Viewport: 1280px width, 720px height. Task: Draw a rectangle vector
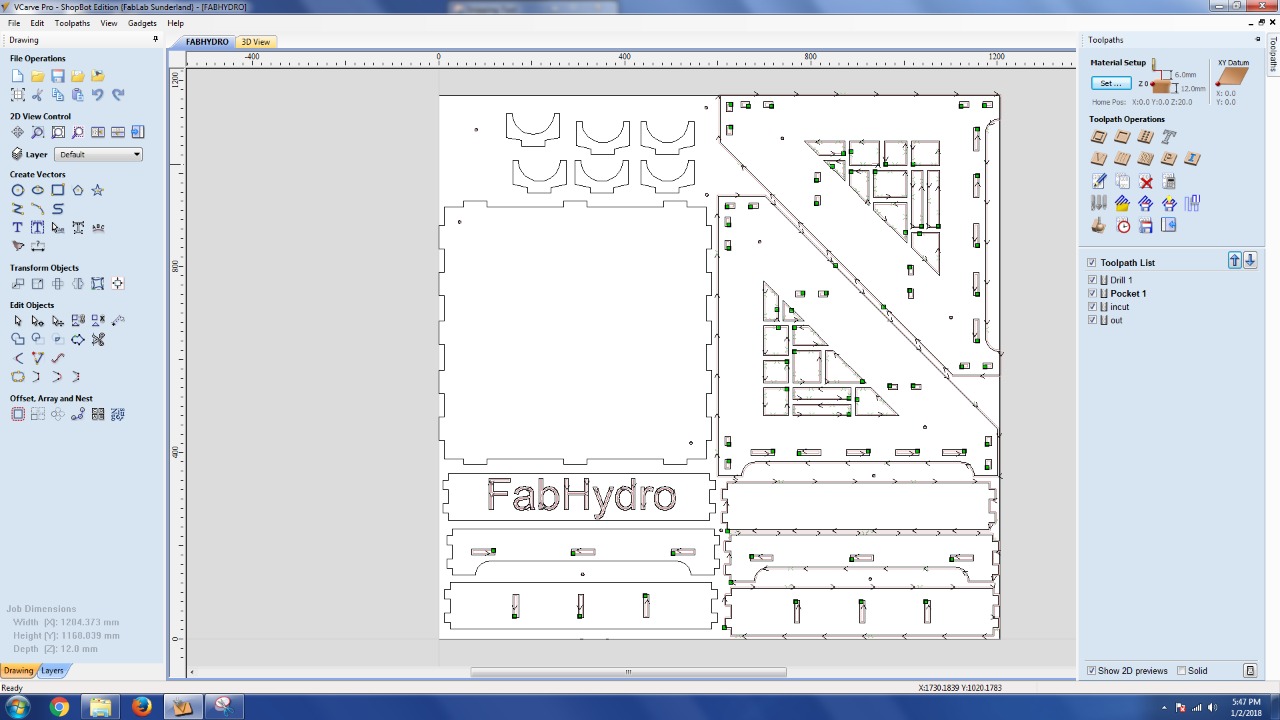click(58, 190)
